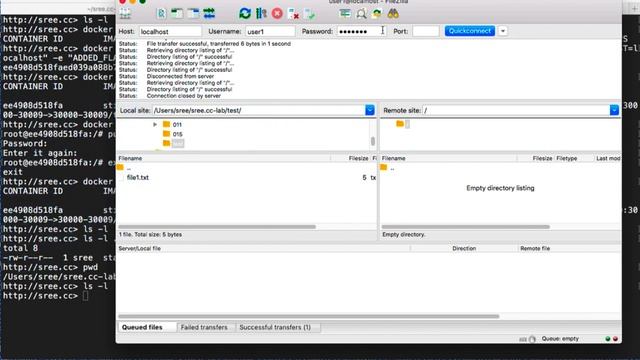Open Remote site path dropdown
The width and height of the screenshot is (640, 360).
(614, 110)
